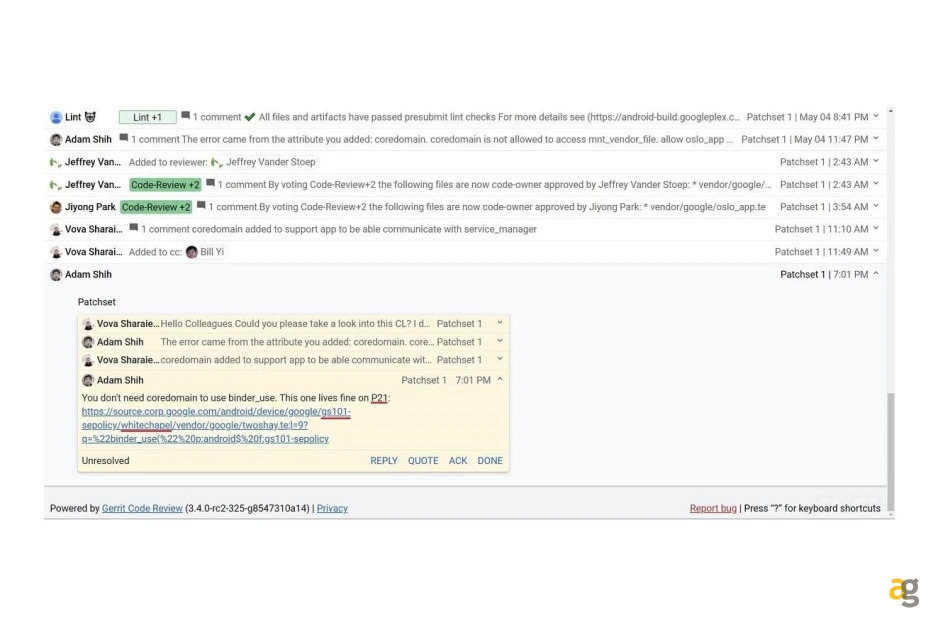Click the vertical scrollbar on the right
Viewport: 938px width, 625px height.
tap(888, 450)
